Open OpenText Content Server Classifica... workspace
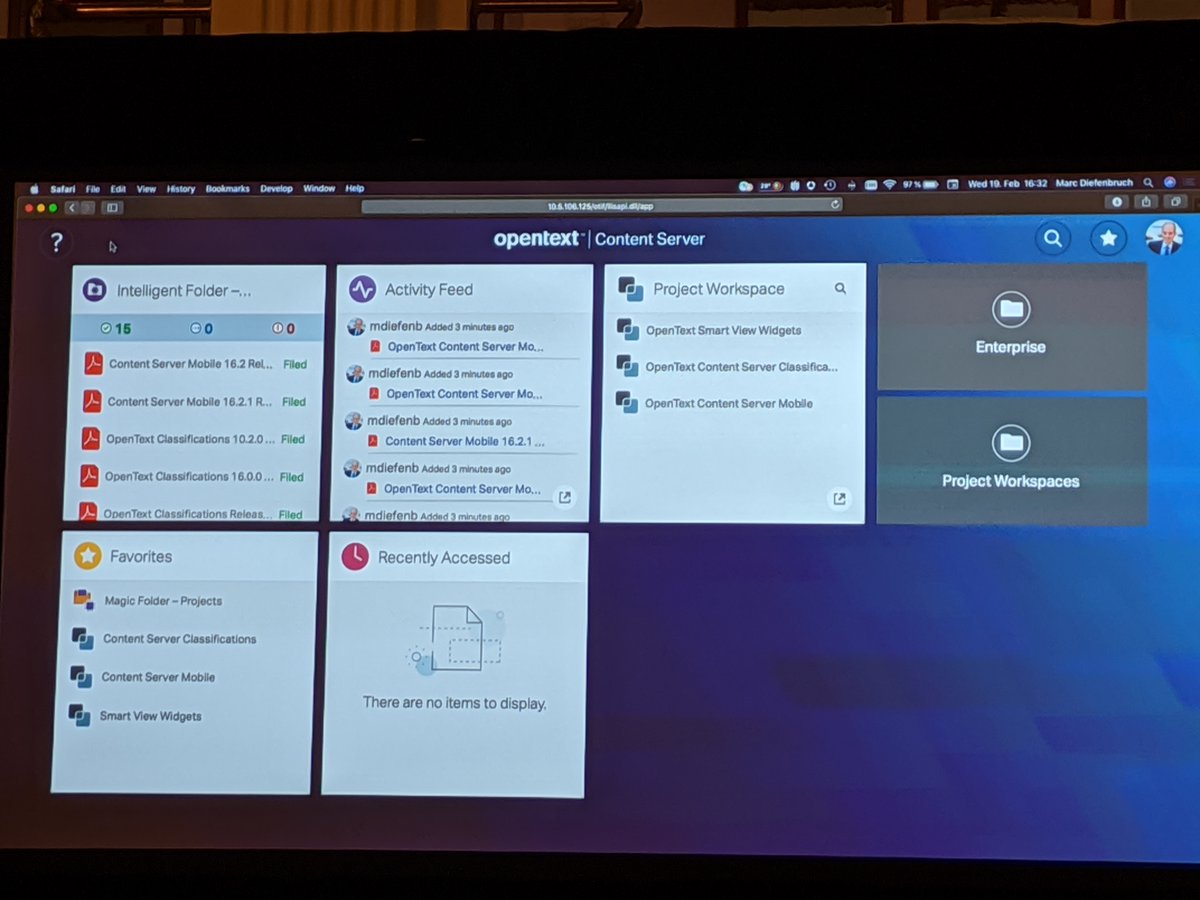Viewport: 1200px width, 900px height. point(742,367)
